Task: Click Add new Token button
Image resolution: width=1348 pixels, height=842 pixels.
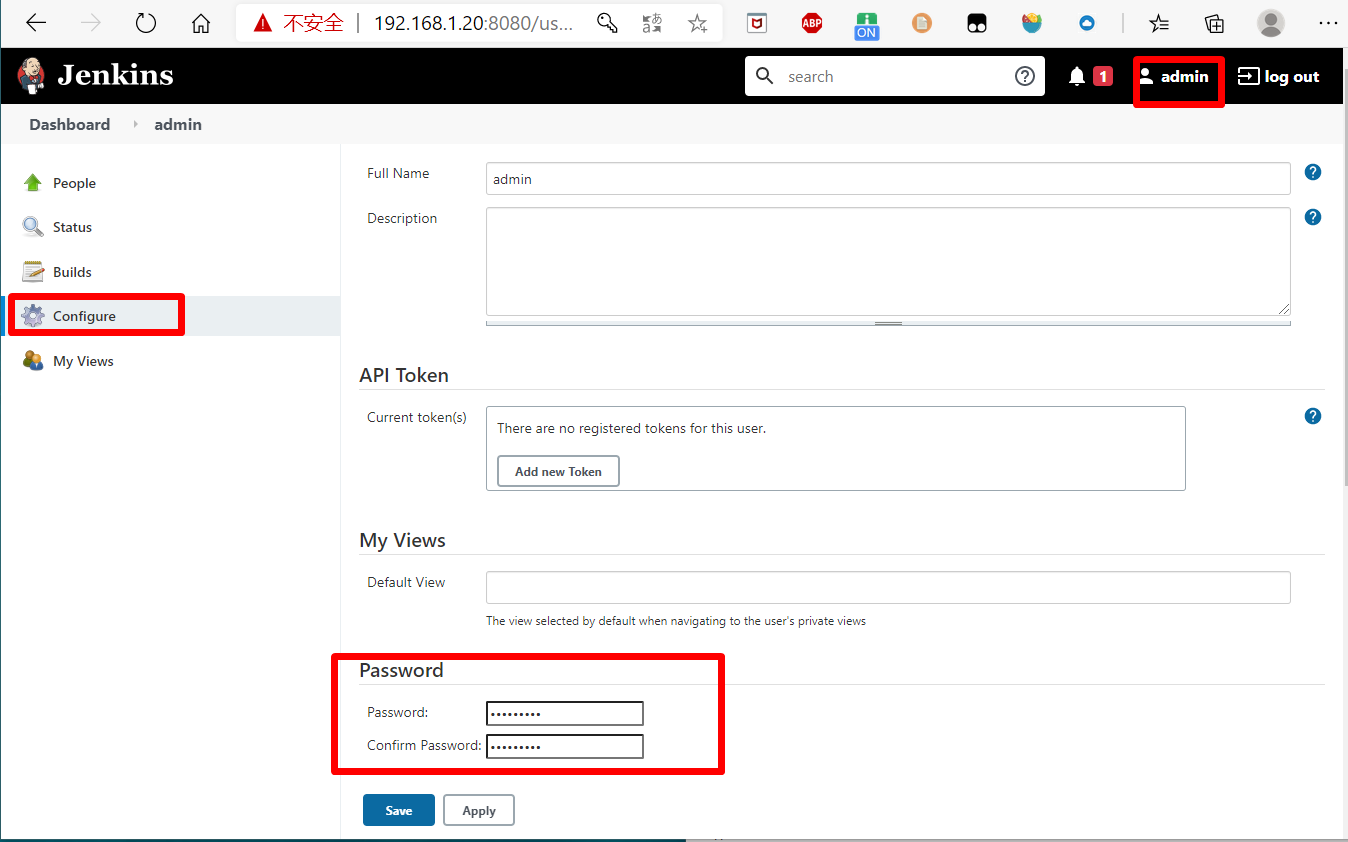Action: [x=558, y=471]
